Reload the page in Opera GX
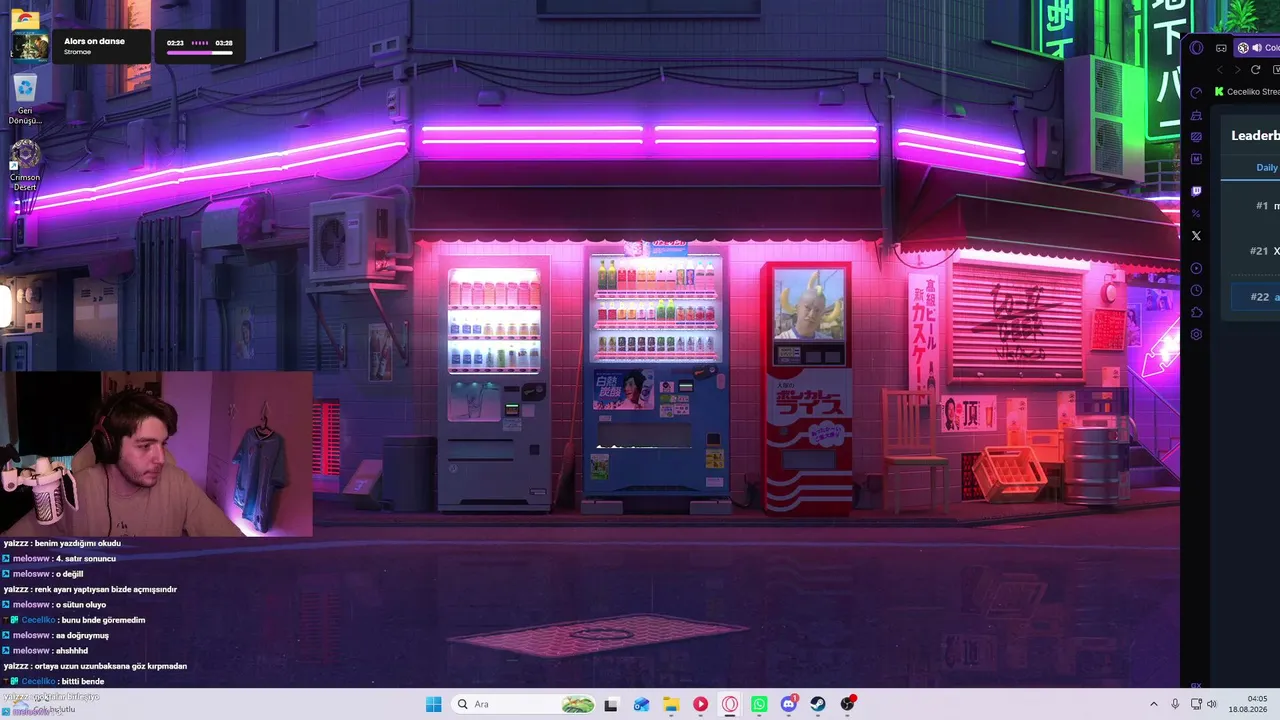 pyautogui.click(x=1256, y=70)
